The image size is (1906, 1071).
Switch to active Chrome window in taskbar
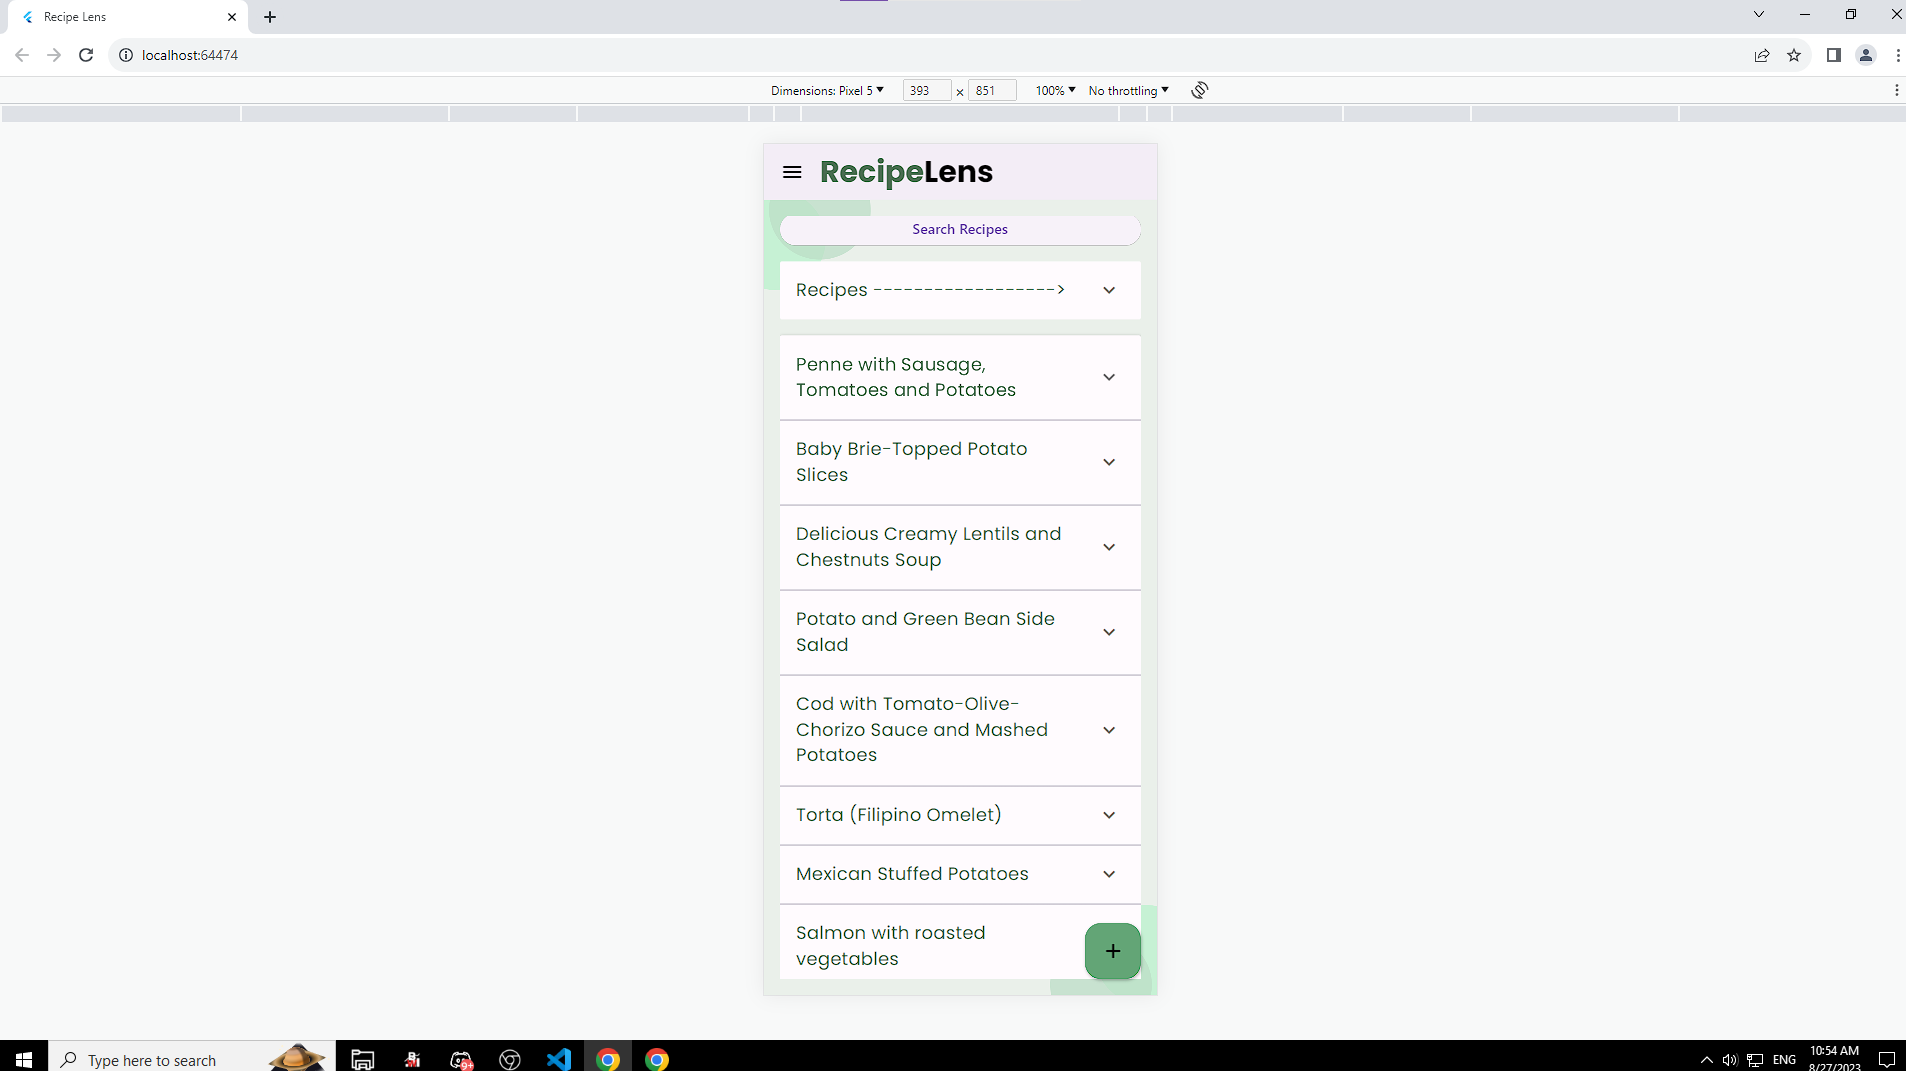pos(608,1058)
